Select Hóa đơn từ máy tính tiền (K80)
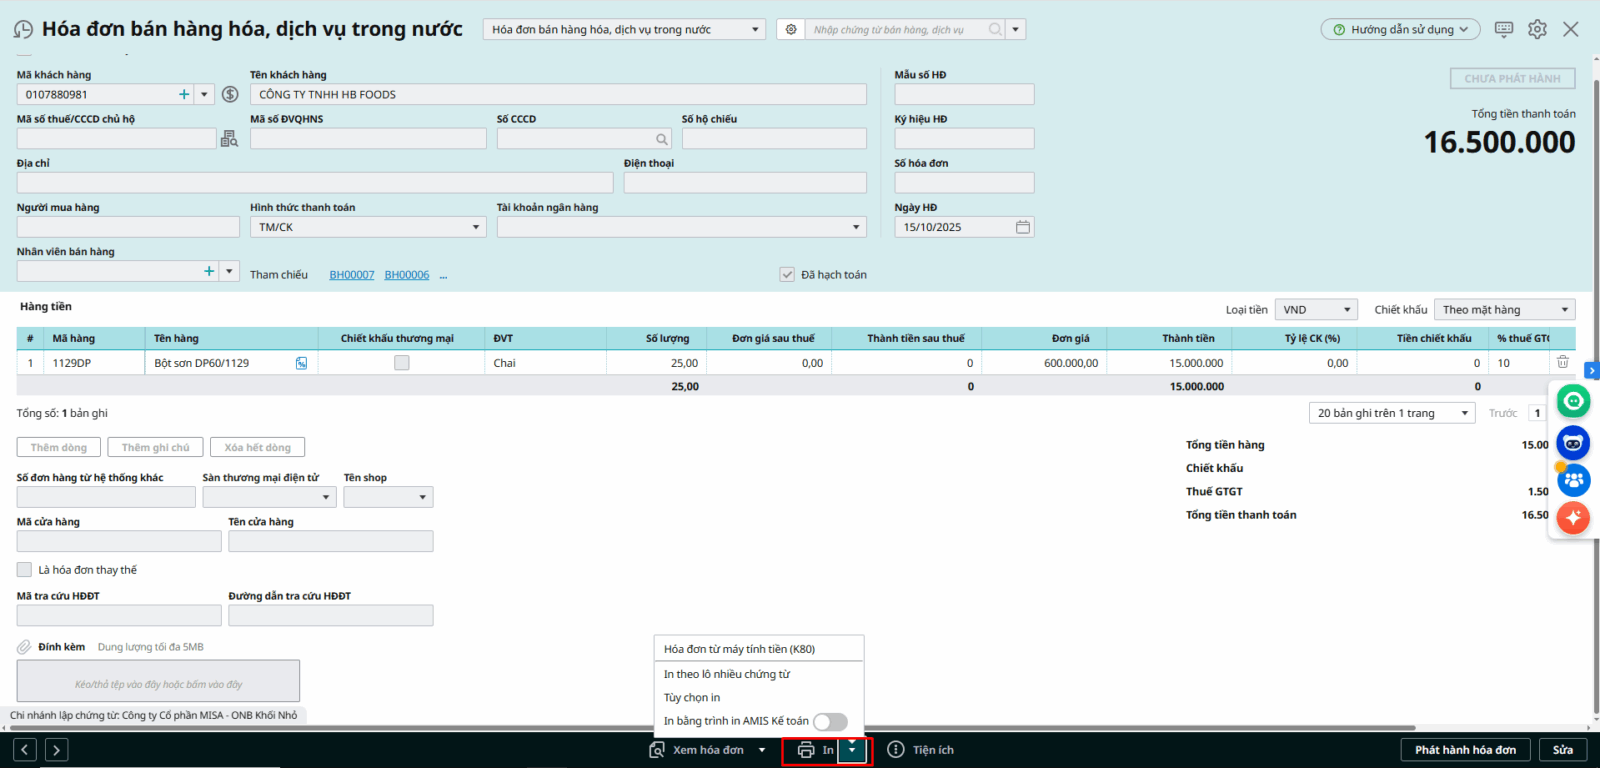Viewport: 1600px width, 768px height. (739, 649)
